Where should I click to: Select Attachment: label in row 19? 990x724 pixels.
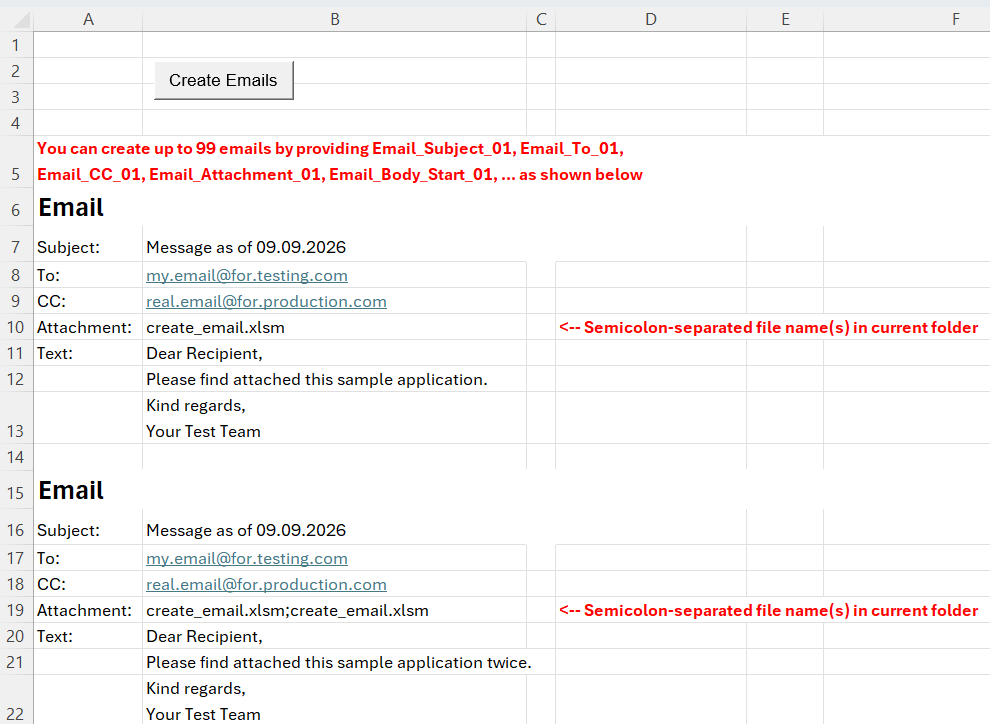point(84,610)
